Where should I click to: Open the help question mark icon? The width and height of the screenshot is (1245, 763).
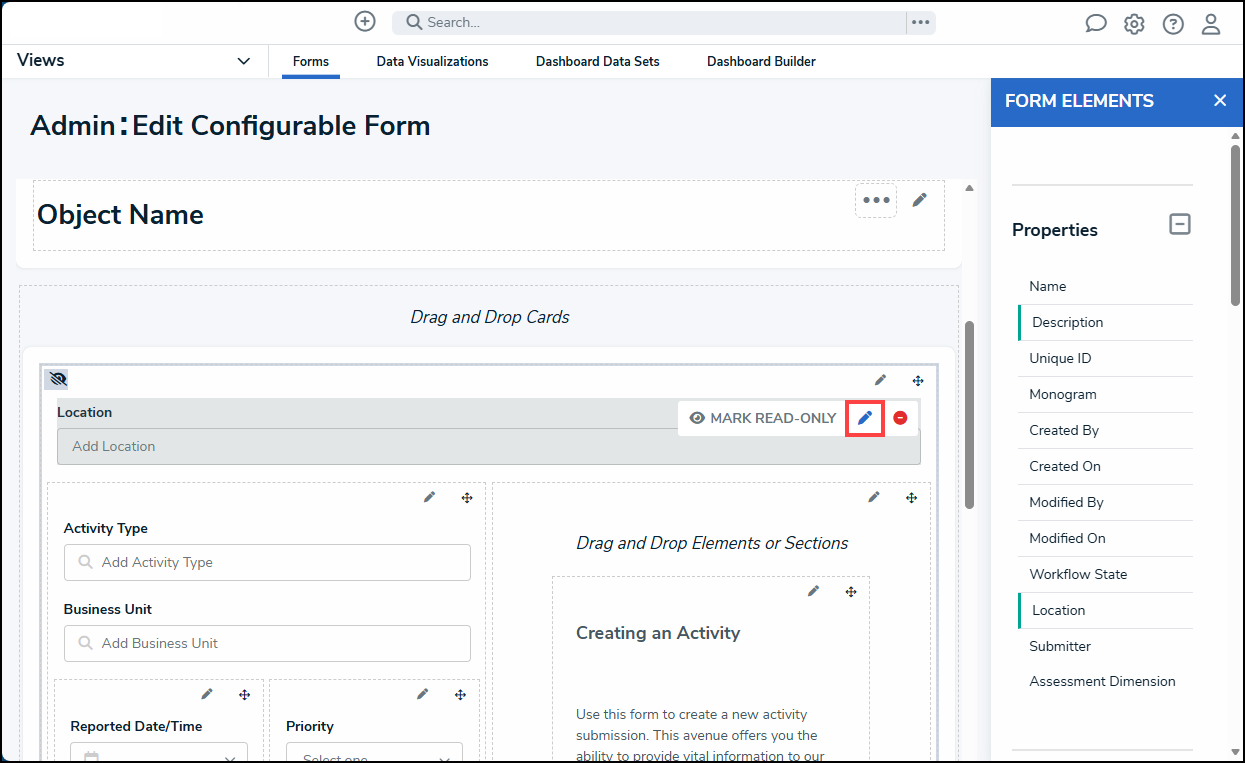tap(1173, 24)
